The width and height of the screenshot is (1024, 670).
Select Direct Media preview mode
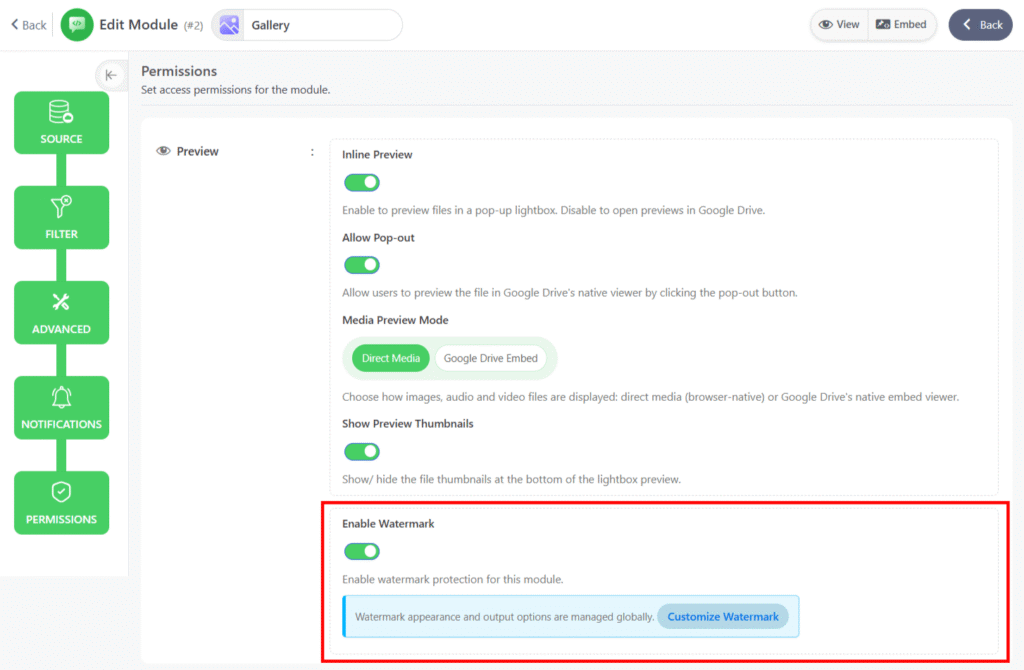coord(391,358)
